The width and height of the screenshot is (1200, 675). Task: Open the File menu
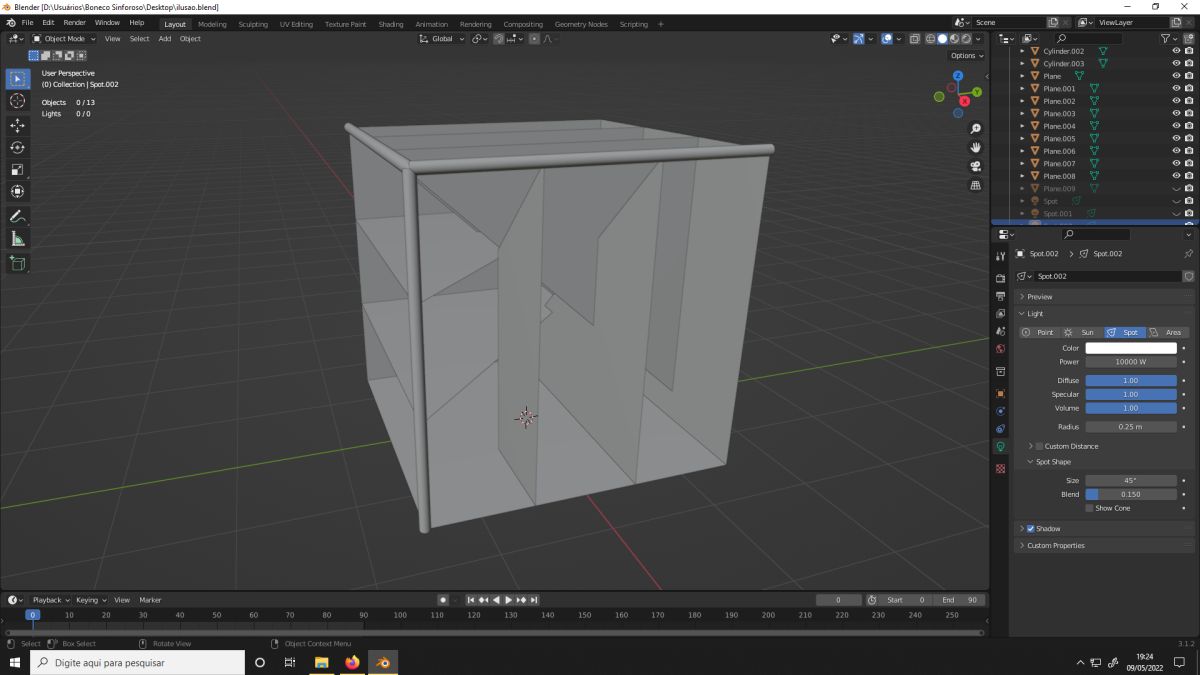coord(27,22)
